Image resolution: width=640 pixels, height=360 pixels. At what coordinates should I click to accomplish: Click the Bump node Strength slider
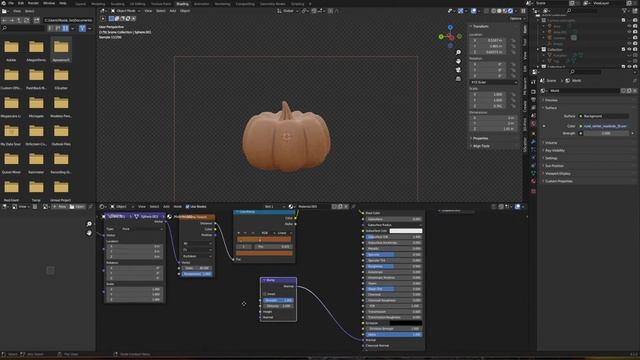click(x=278, y=300)
